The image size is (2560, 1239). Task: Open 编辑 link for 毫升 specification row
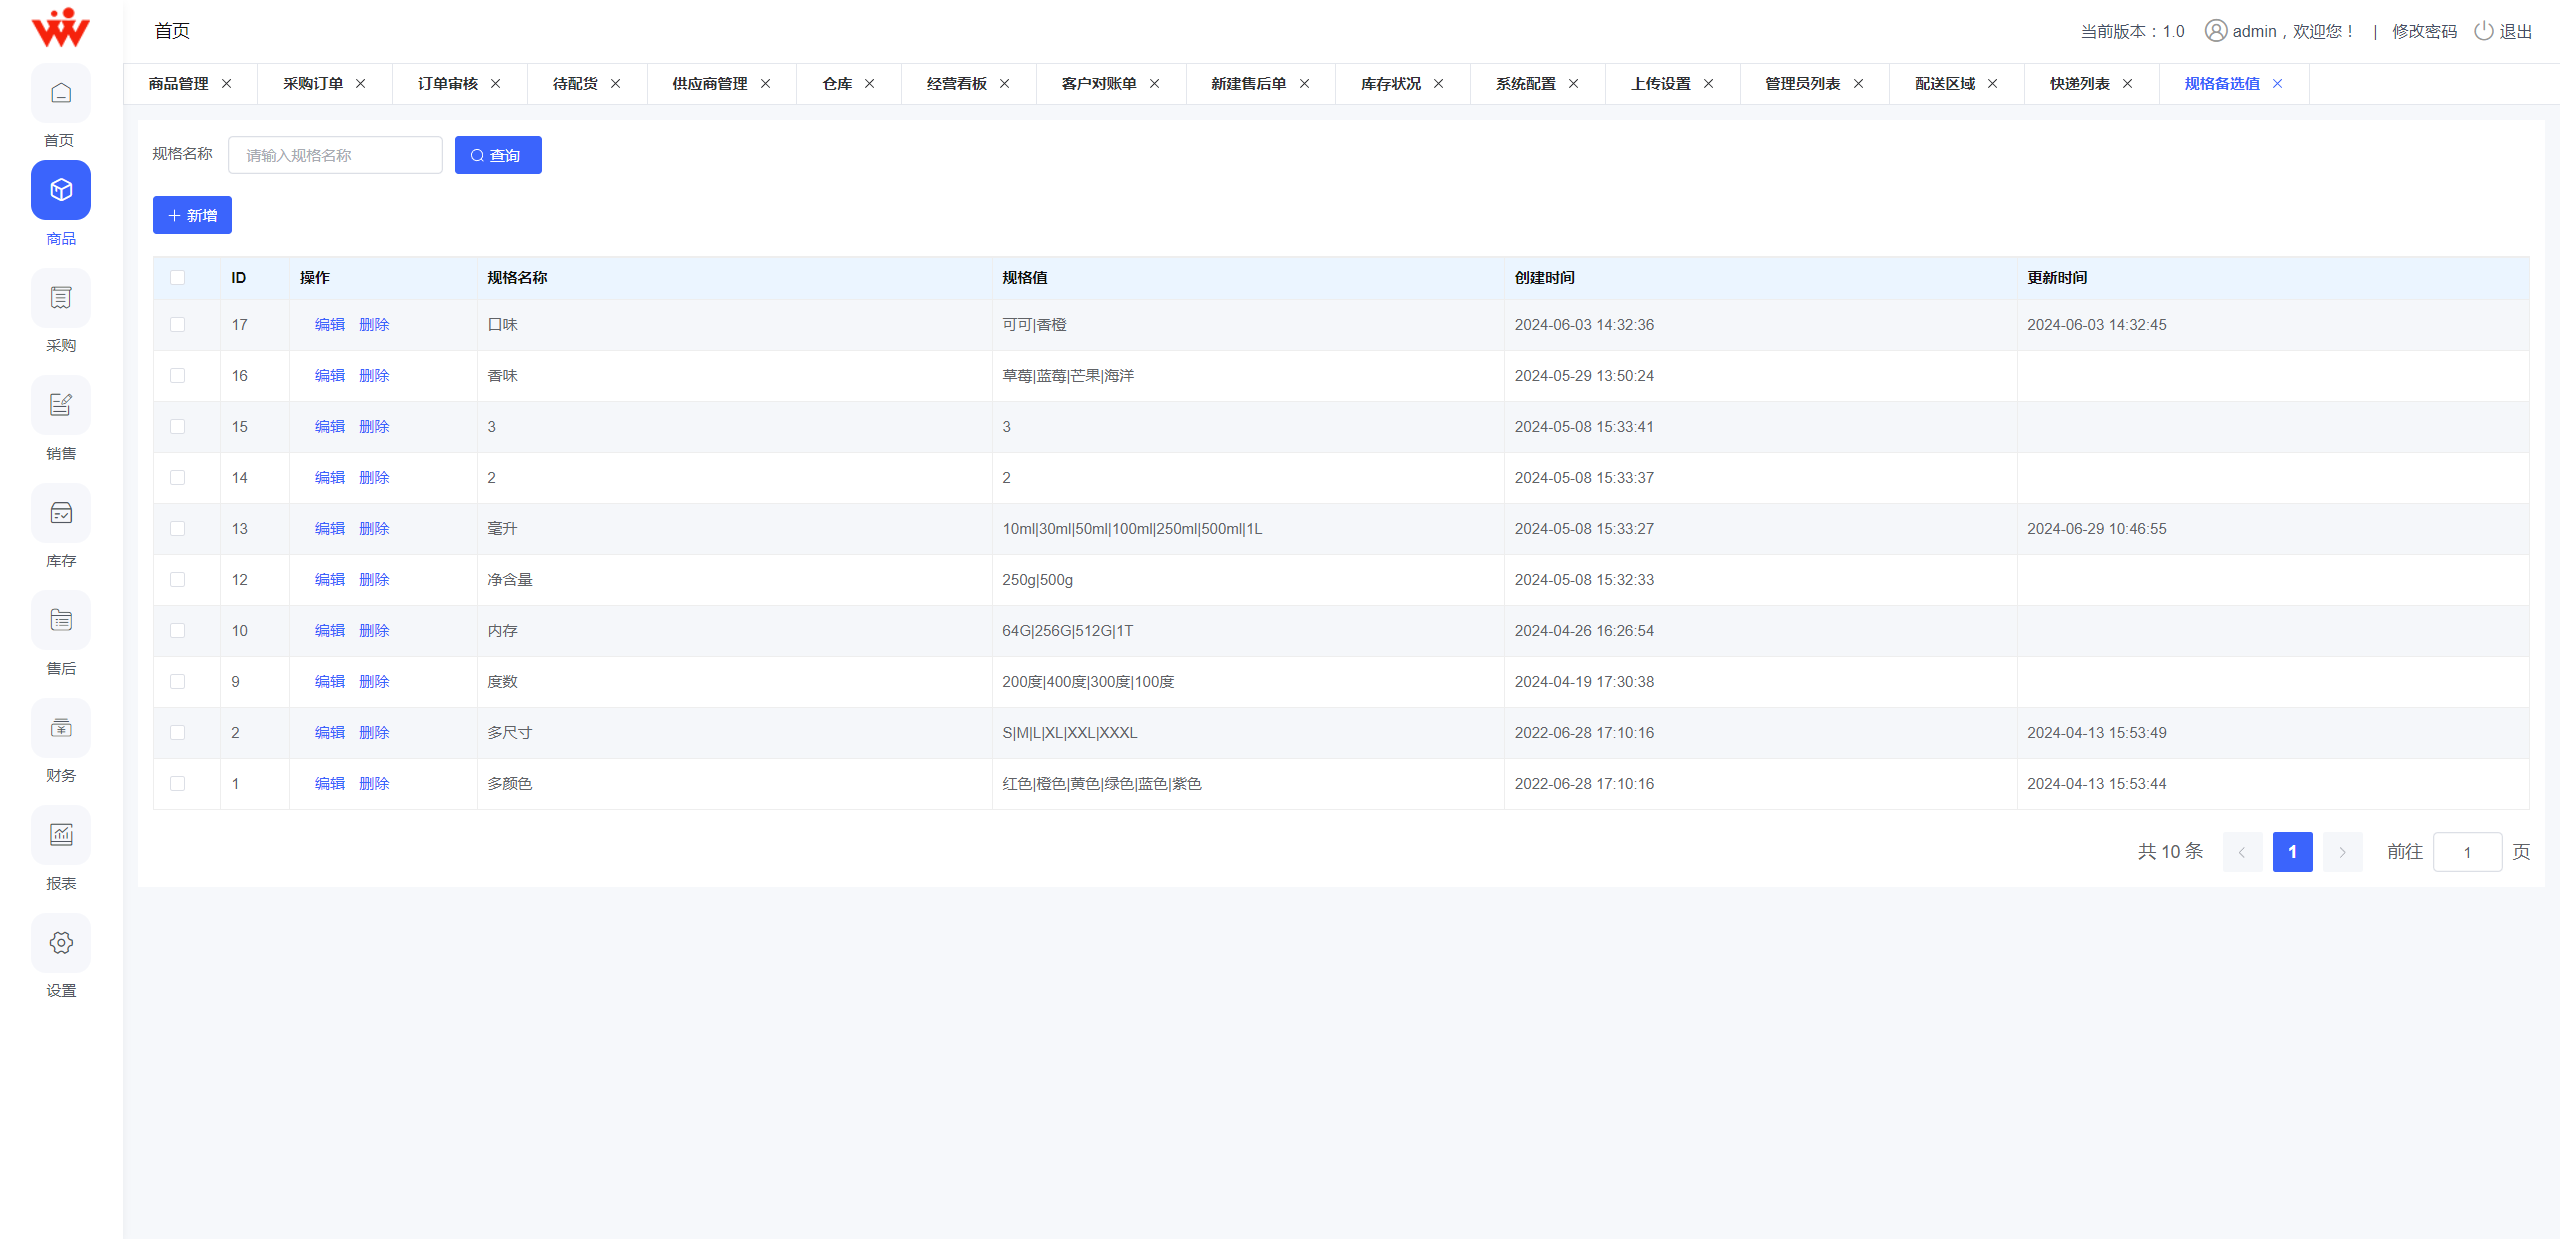pos(329,528)
